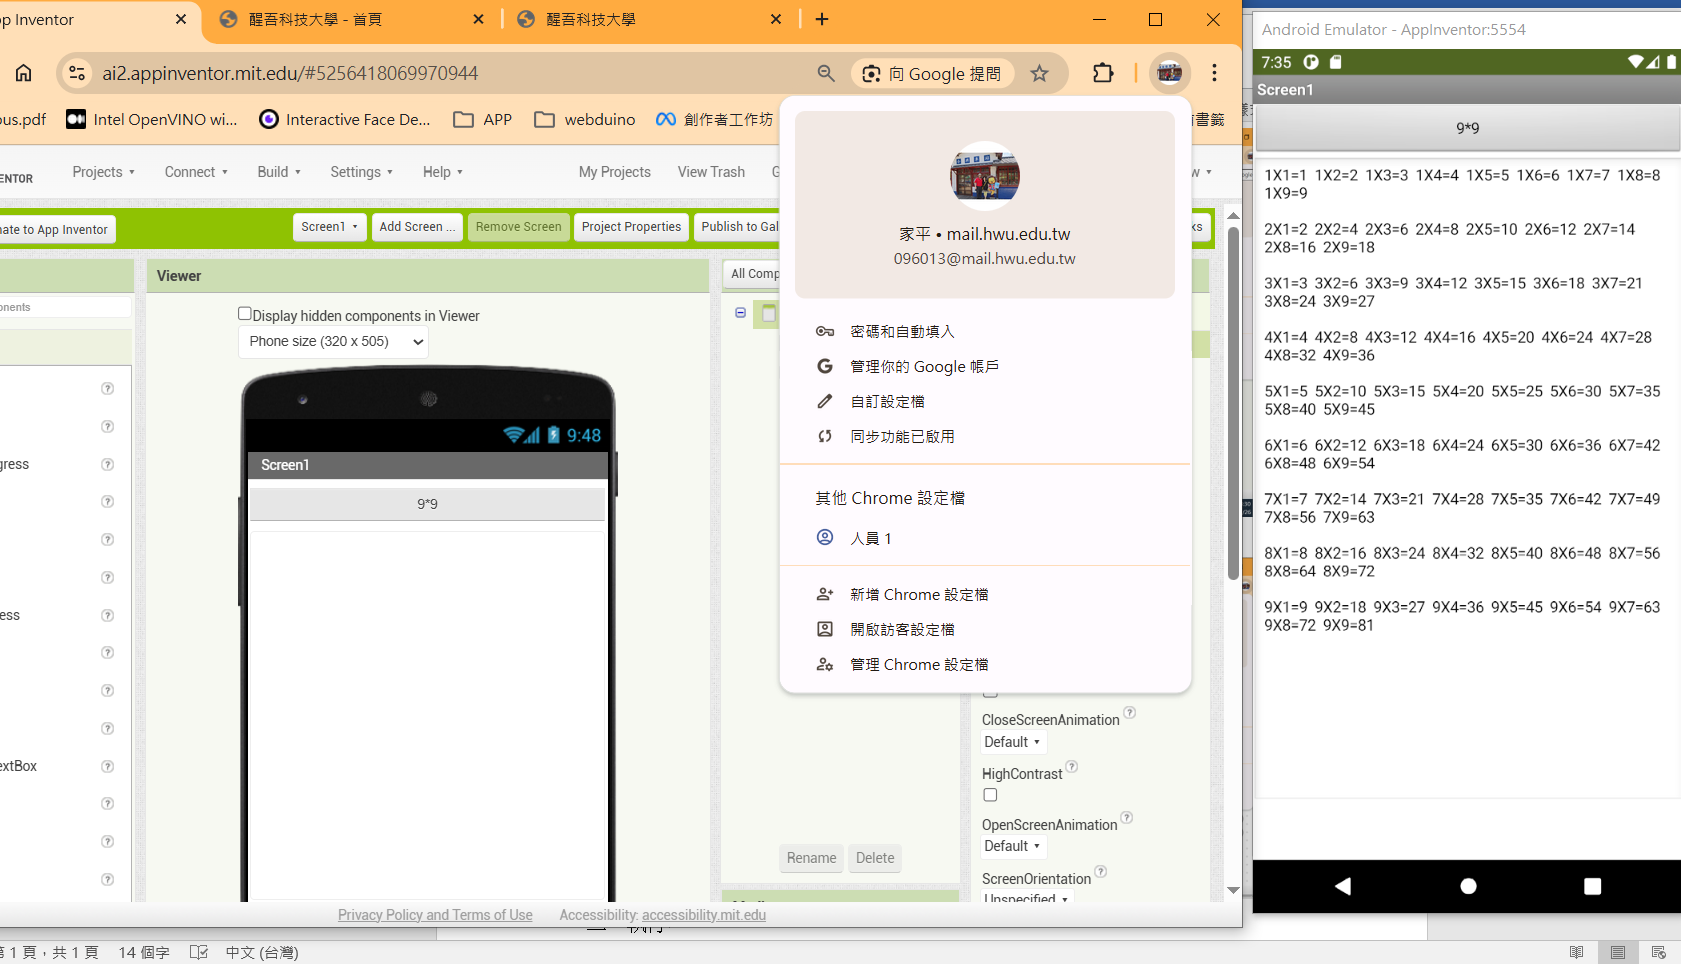Click the zoom magnifier icon in address bar
This screenshot has height=964, width=1681.
[x=826, y=73]
